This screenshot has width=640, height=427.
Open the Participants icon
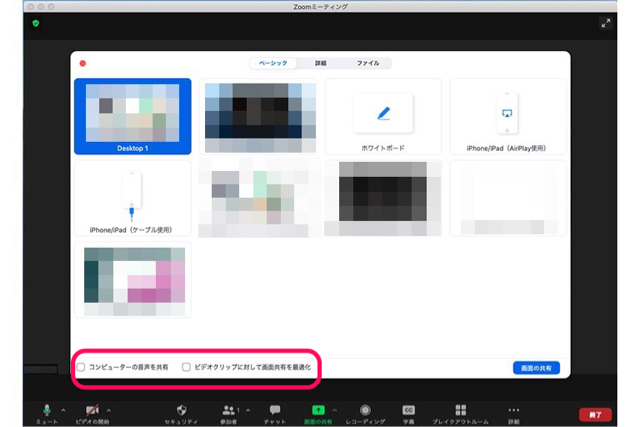point(229,410)
